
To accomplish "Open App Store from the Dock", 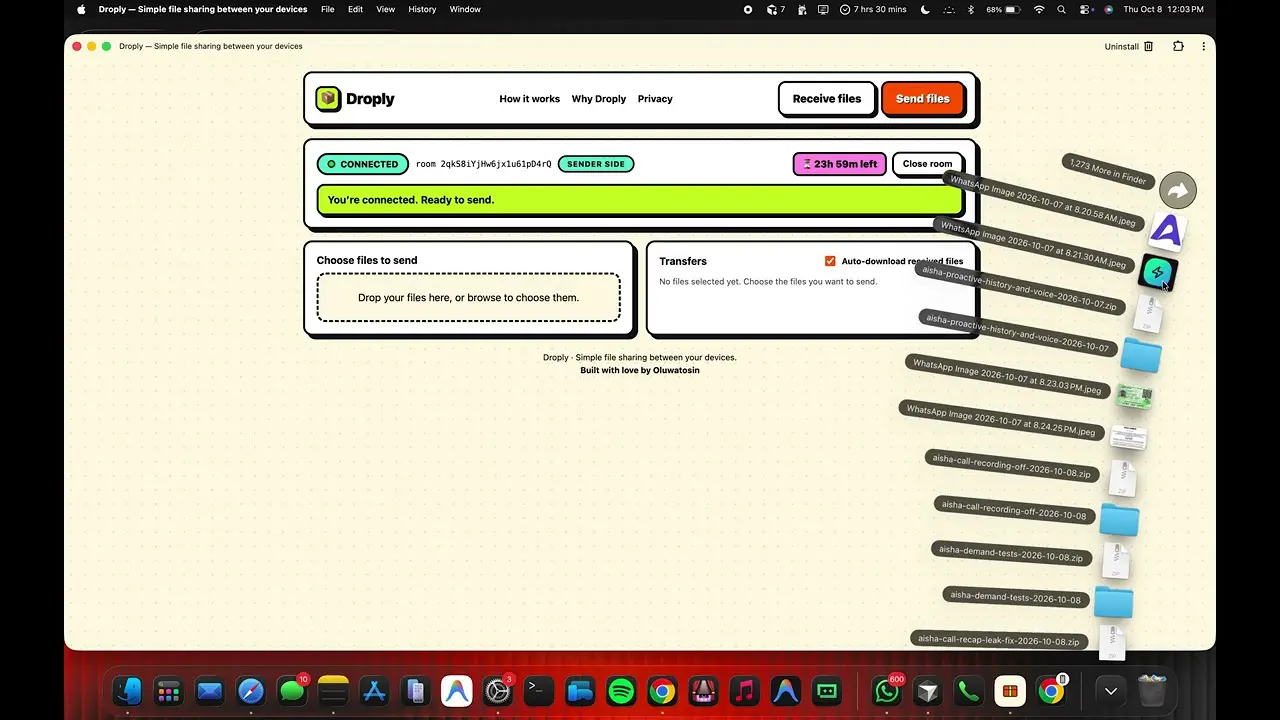I will 374,691.
